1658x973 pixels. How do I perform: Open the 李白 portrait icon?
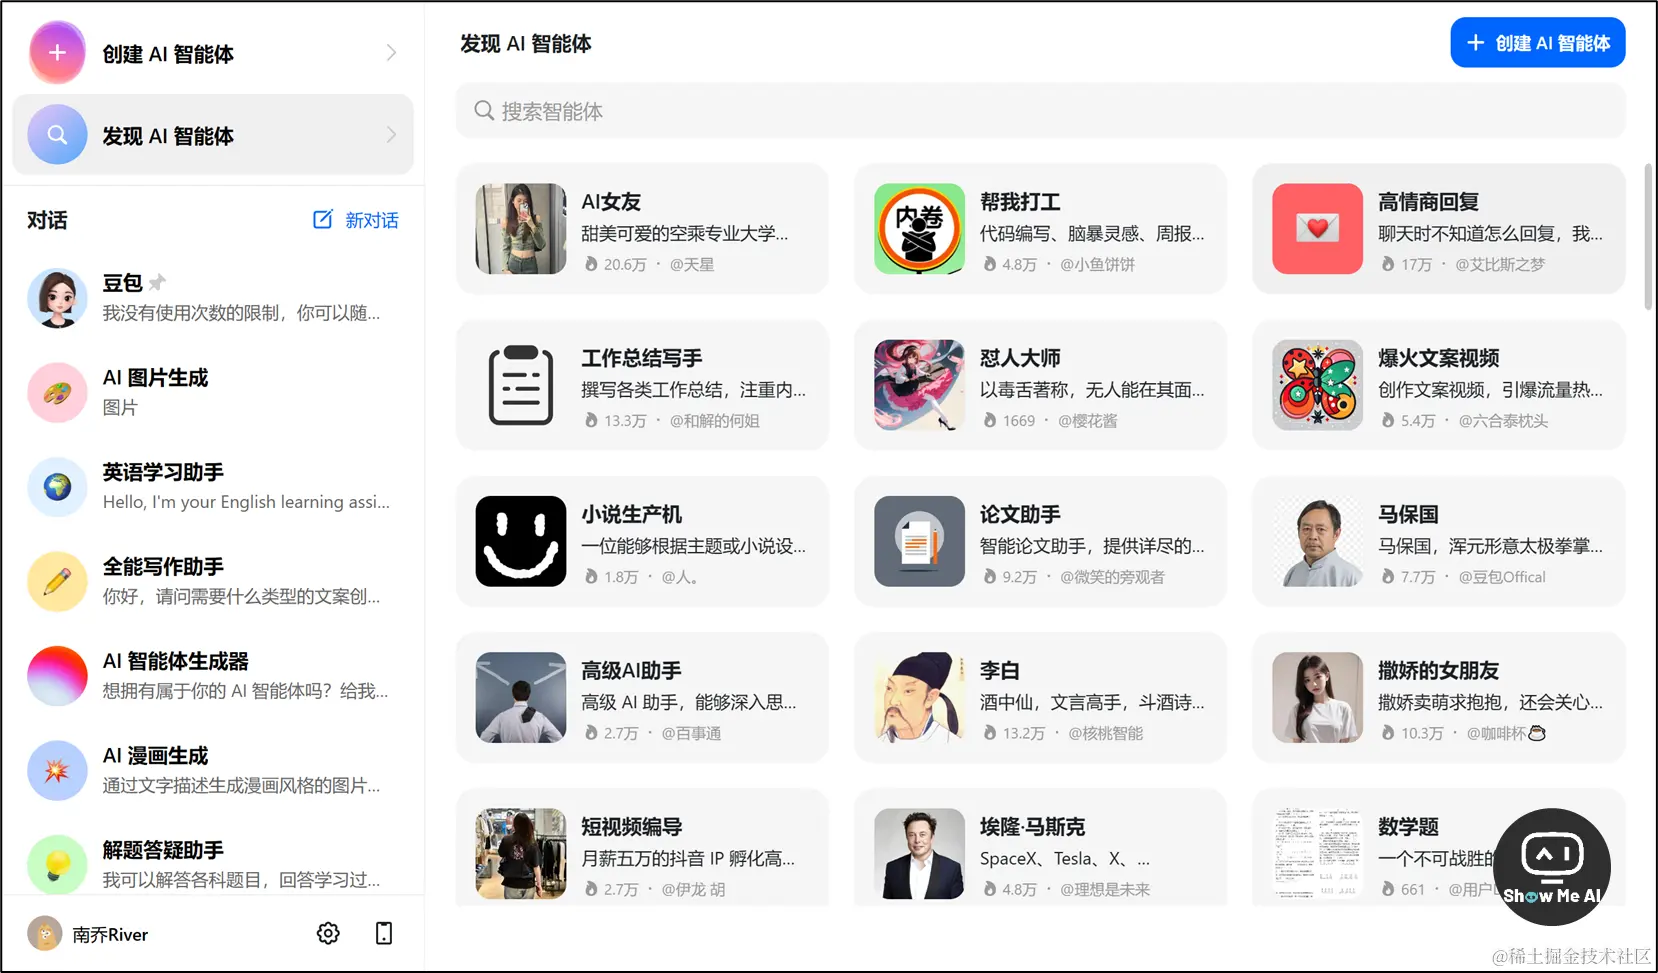click(919, 698)
